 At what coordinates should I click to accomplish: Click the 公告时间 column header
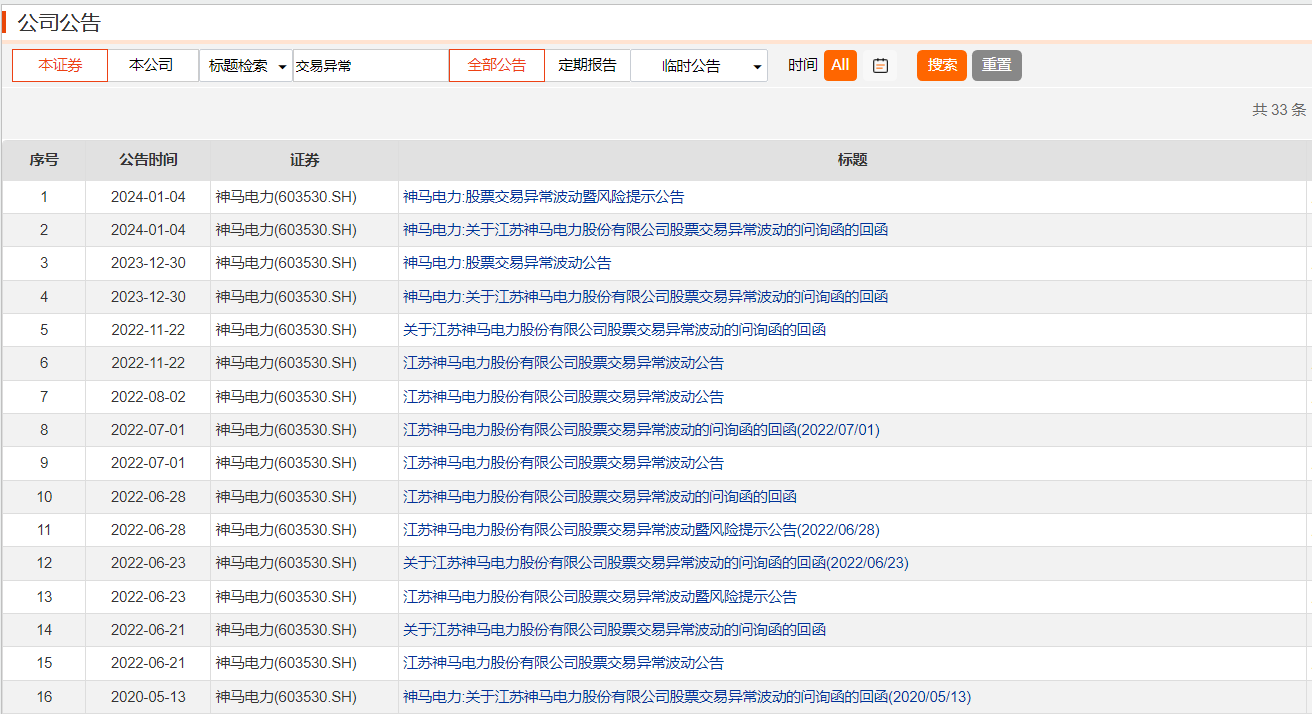148,160
